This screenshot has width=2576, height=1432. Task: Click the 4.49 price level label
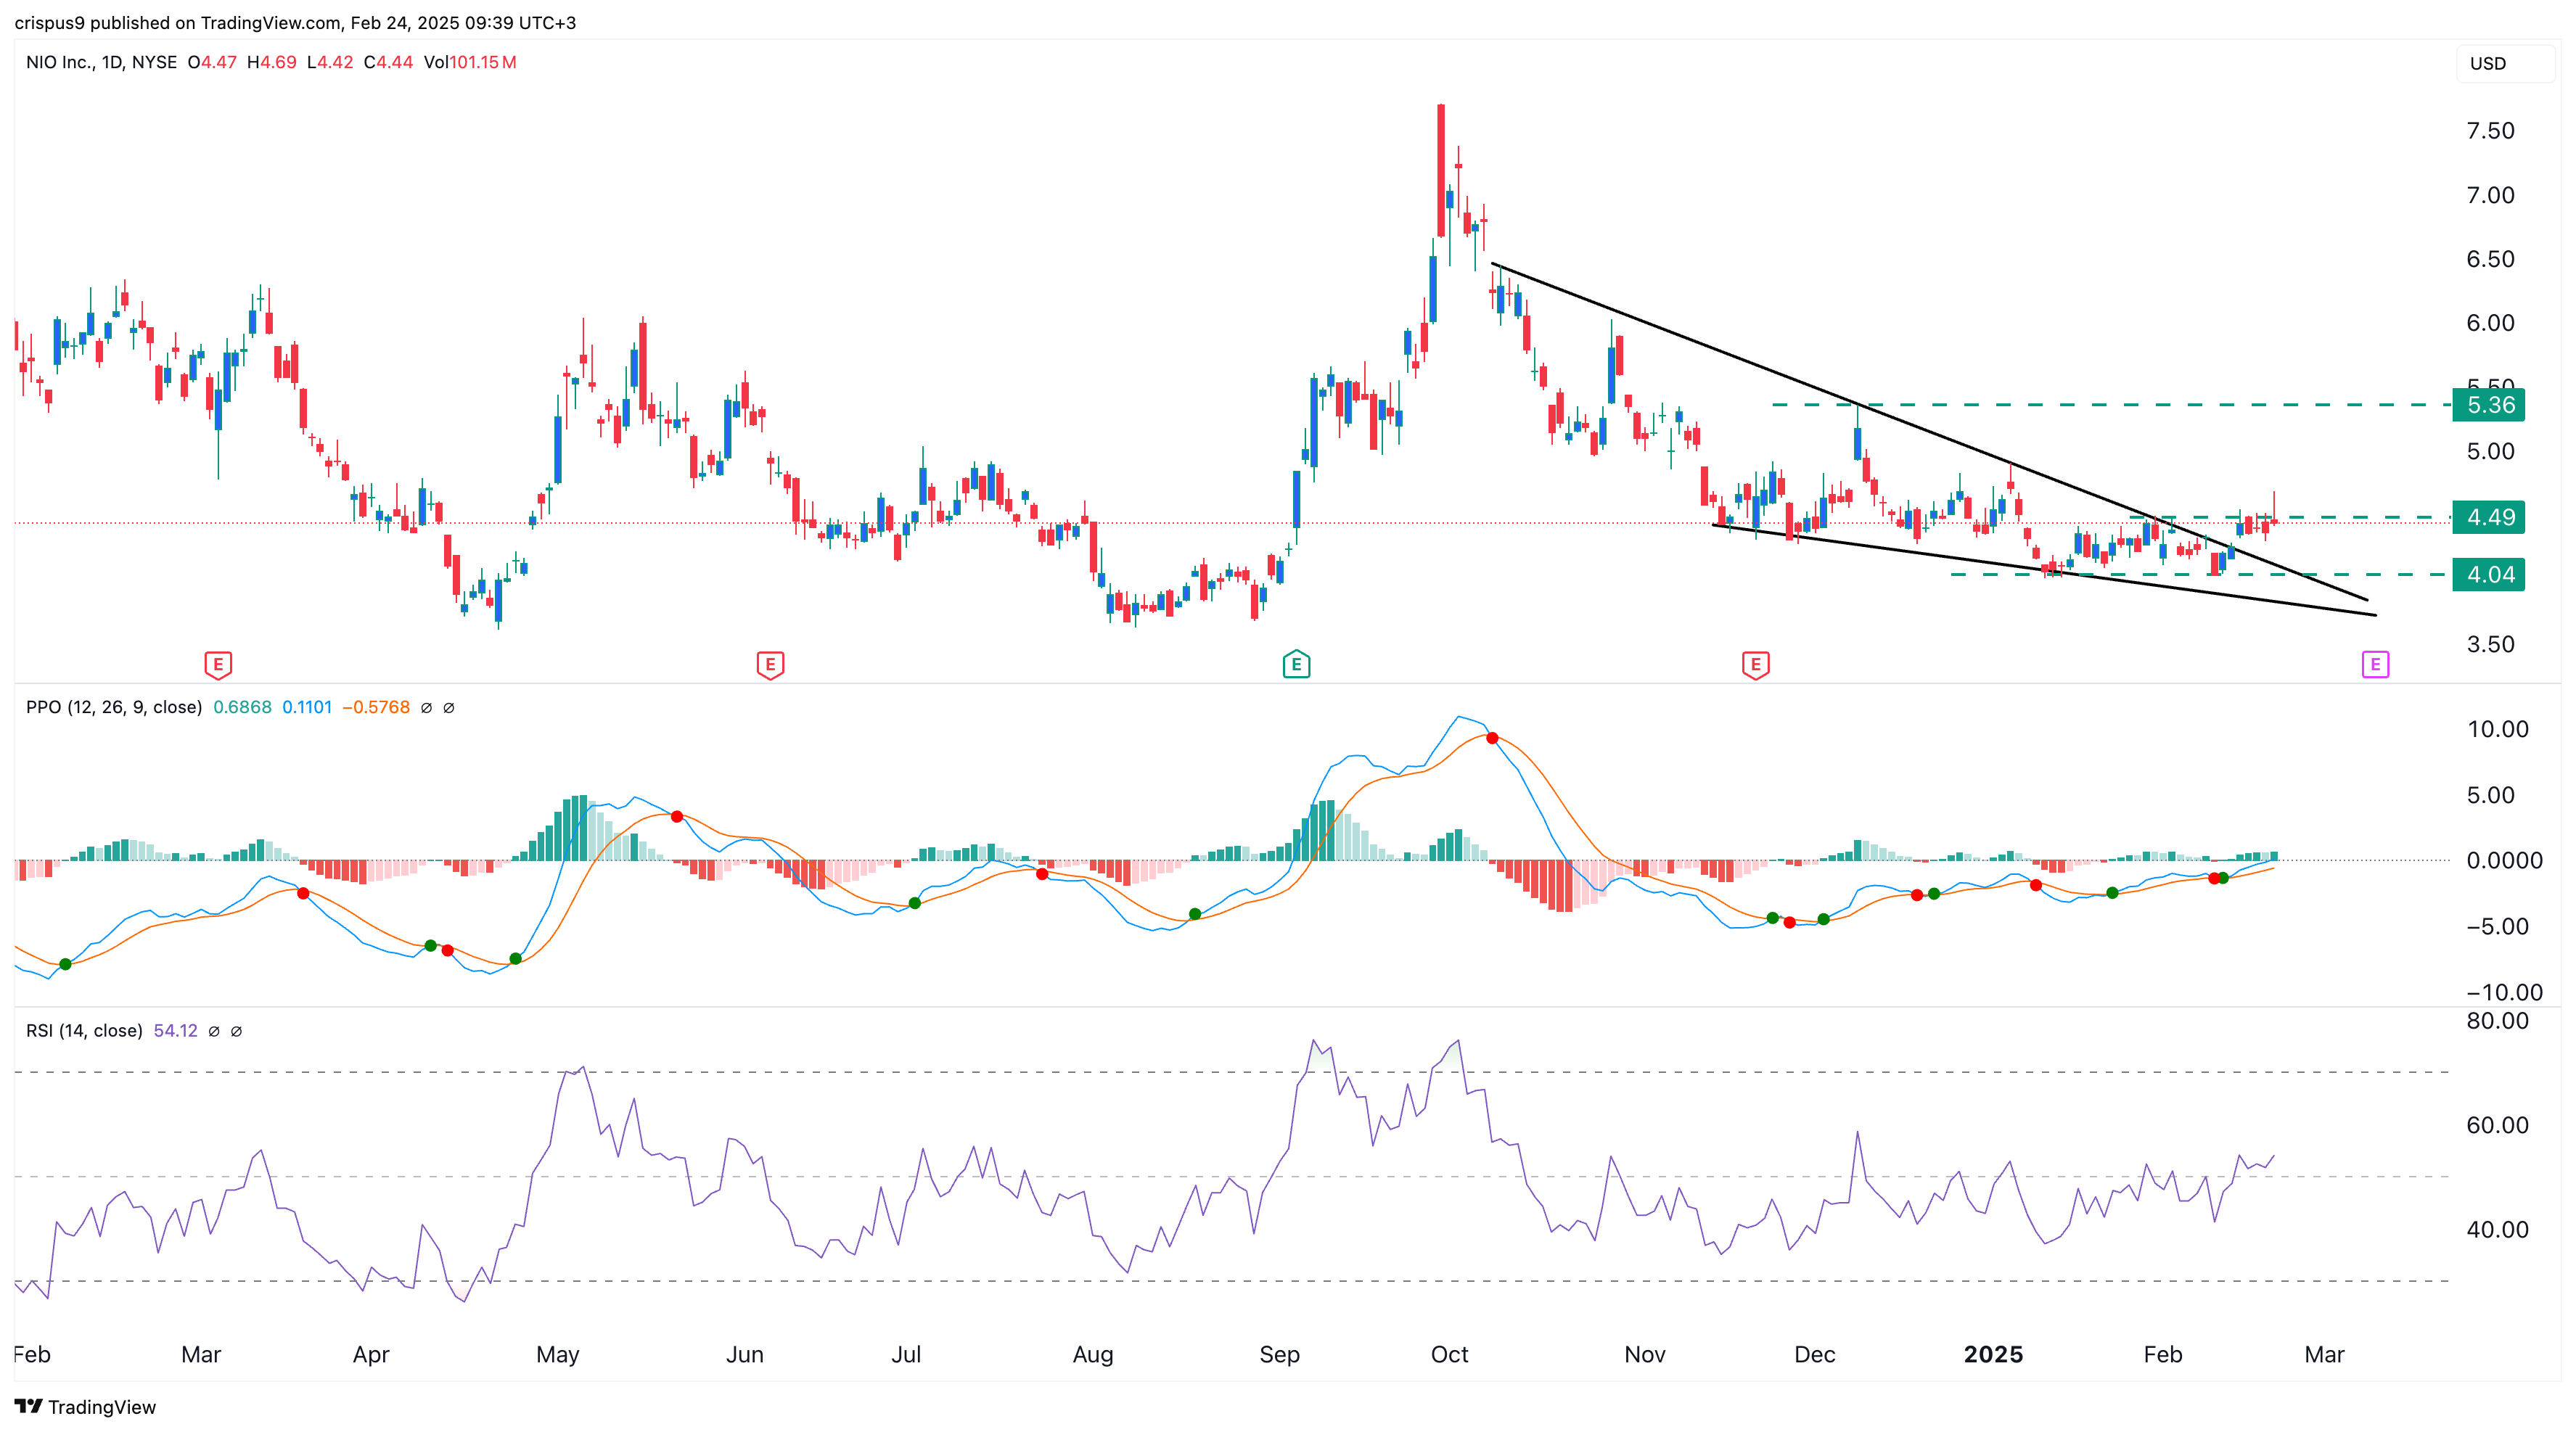[x=2489, y=517]
